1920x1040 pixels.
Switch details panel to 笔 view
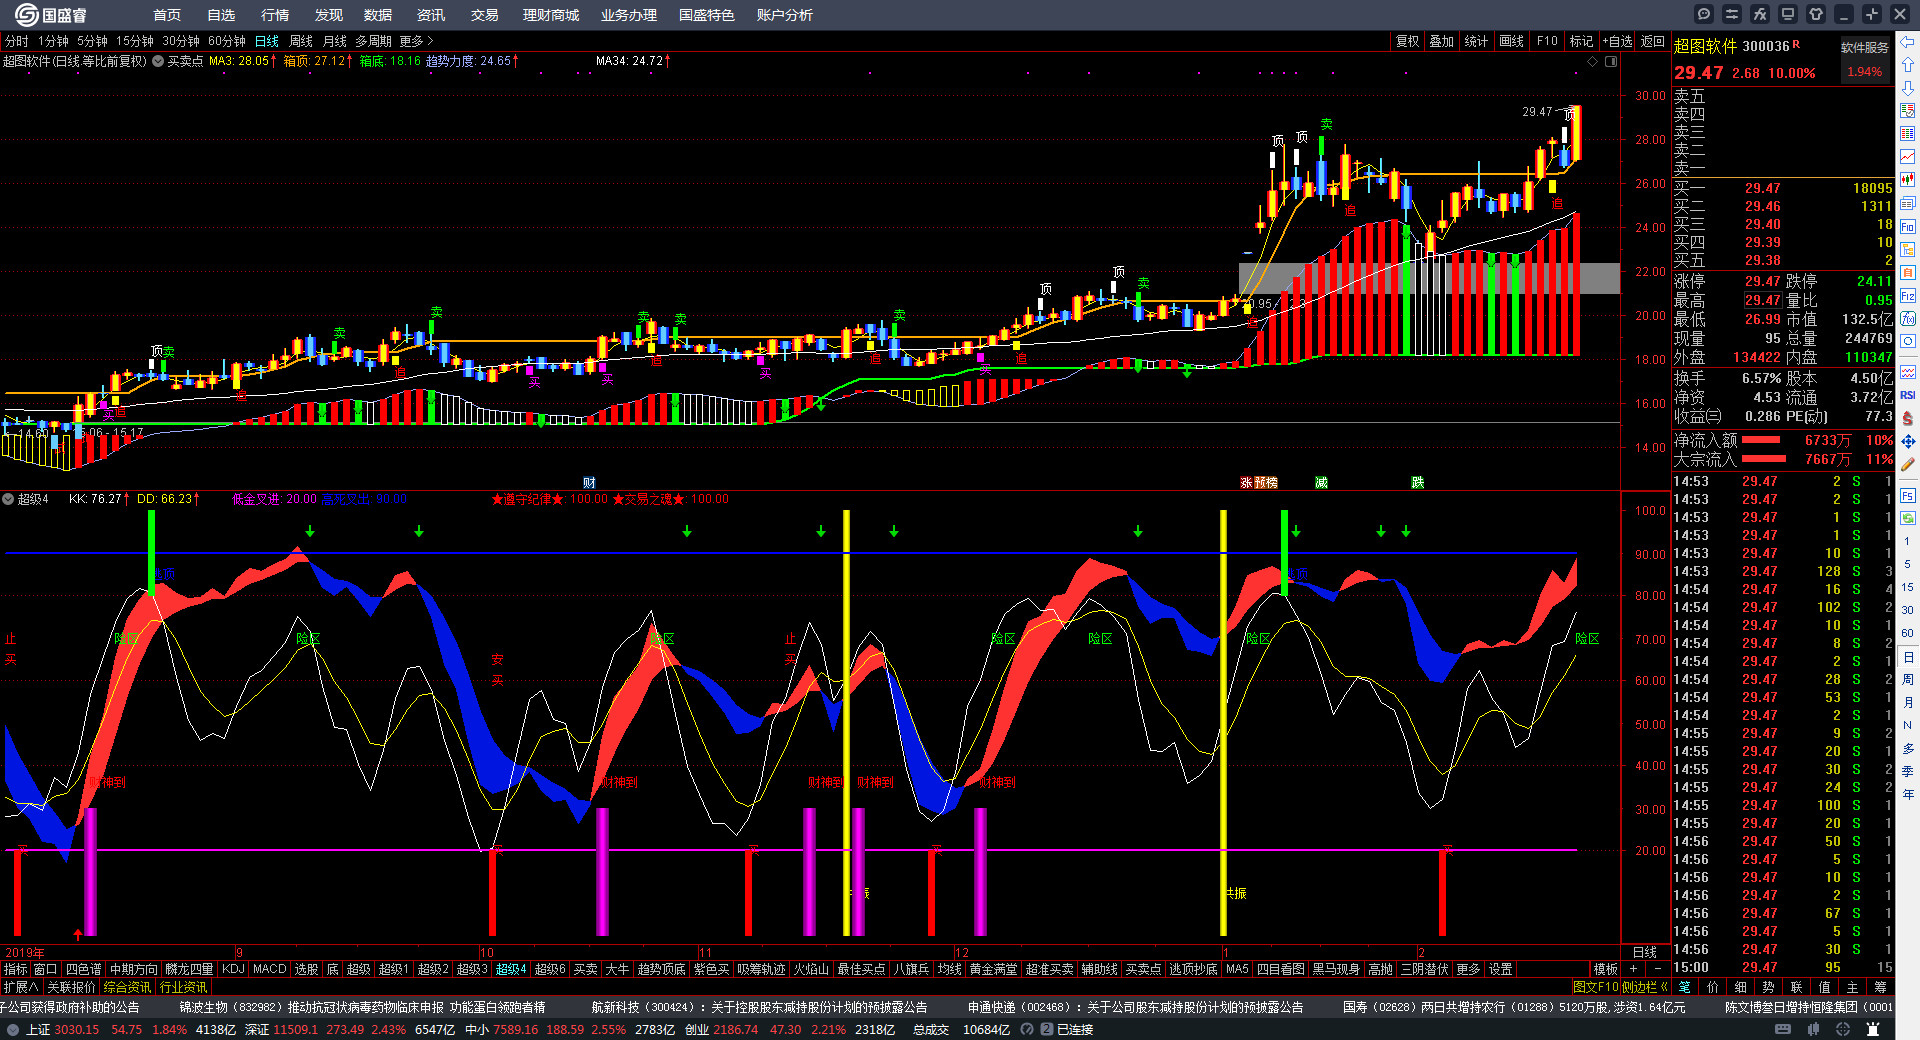click(1684, 987)
